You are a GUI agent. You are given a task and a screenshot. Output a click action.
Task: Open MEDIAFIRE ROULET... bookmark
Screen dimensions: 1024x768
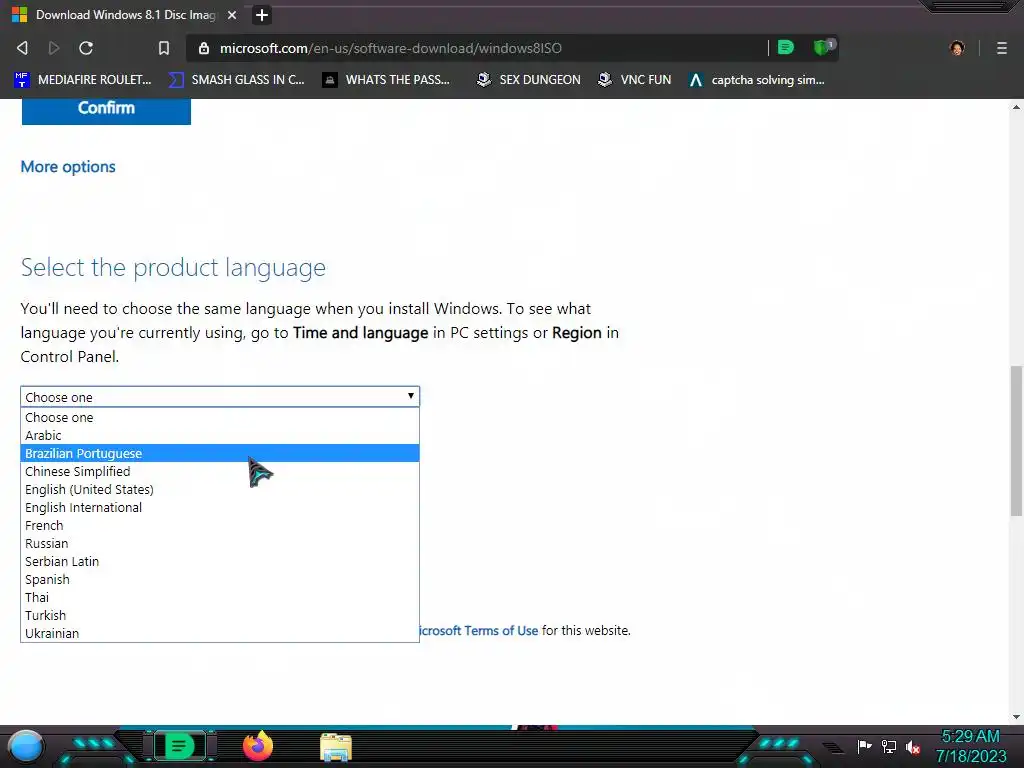[x=82, y=80]
